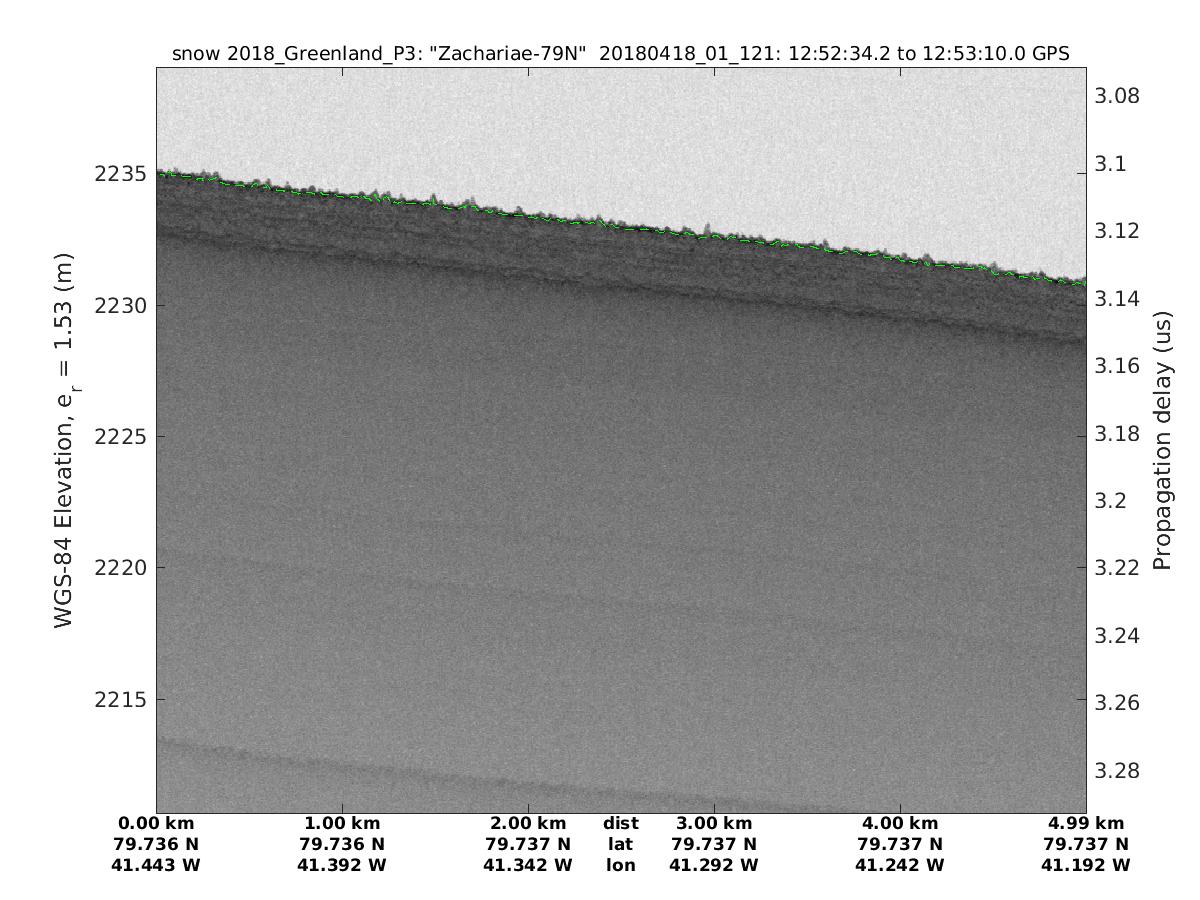
Task: Click the '79.736 N' label under 0.00 km
Action: coord(157,845)
